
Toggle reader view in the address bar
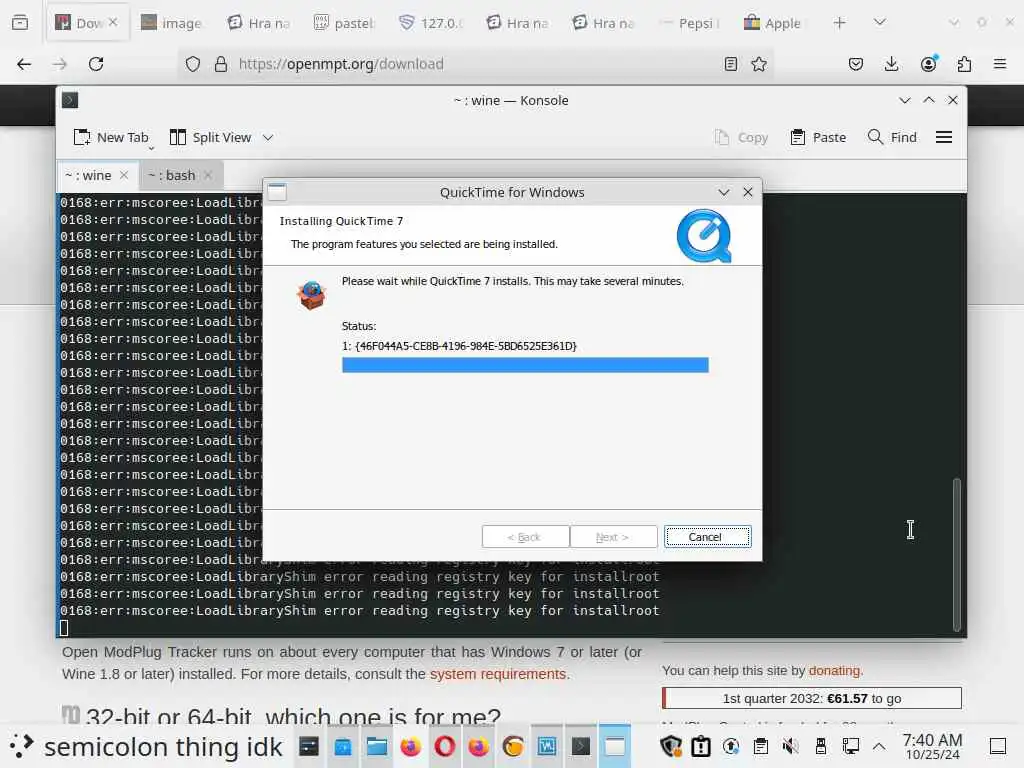click(731, 64)
